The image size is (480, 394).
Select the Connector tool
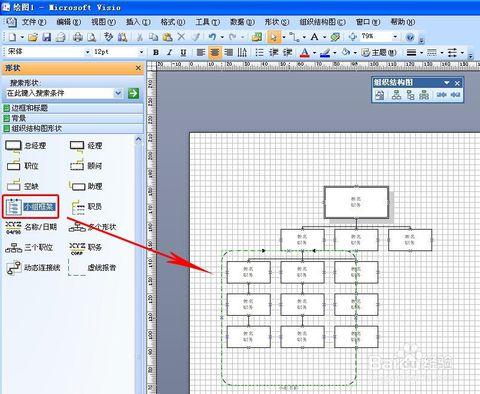(294, 37)
